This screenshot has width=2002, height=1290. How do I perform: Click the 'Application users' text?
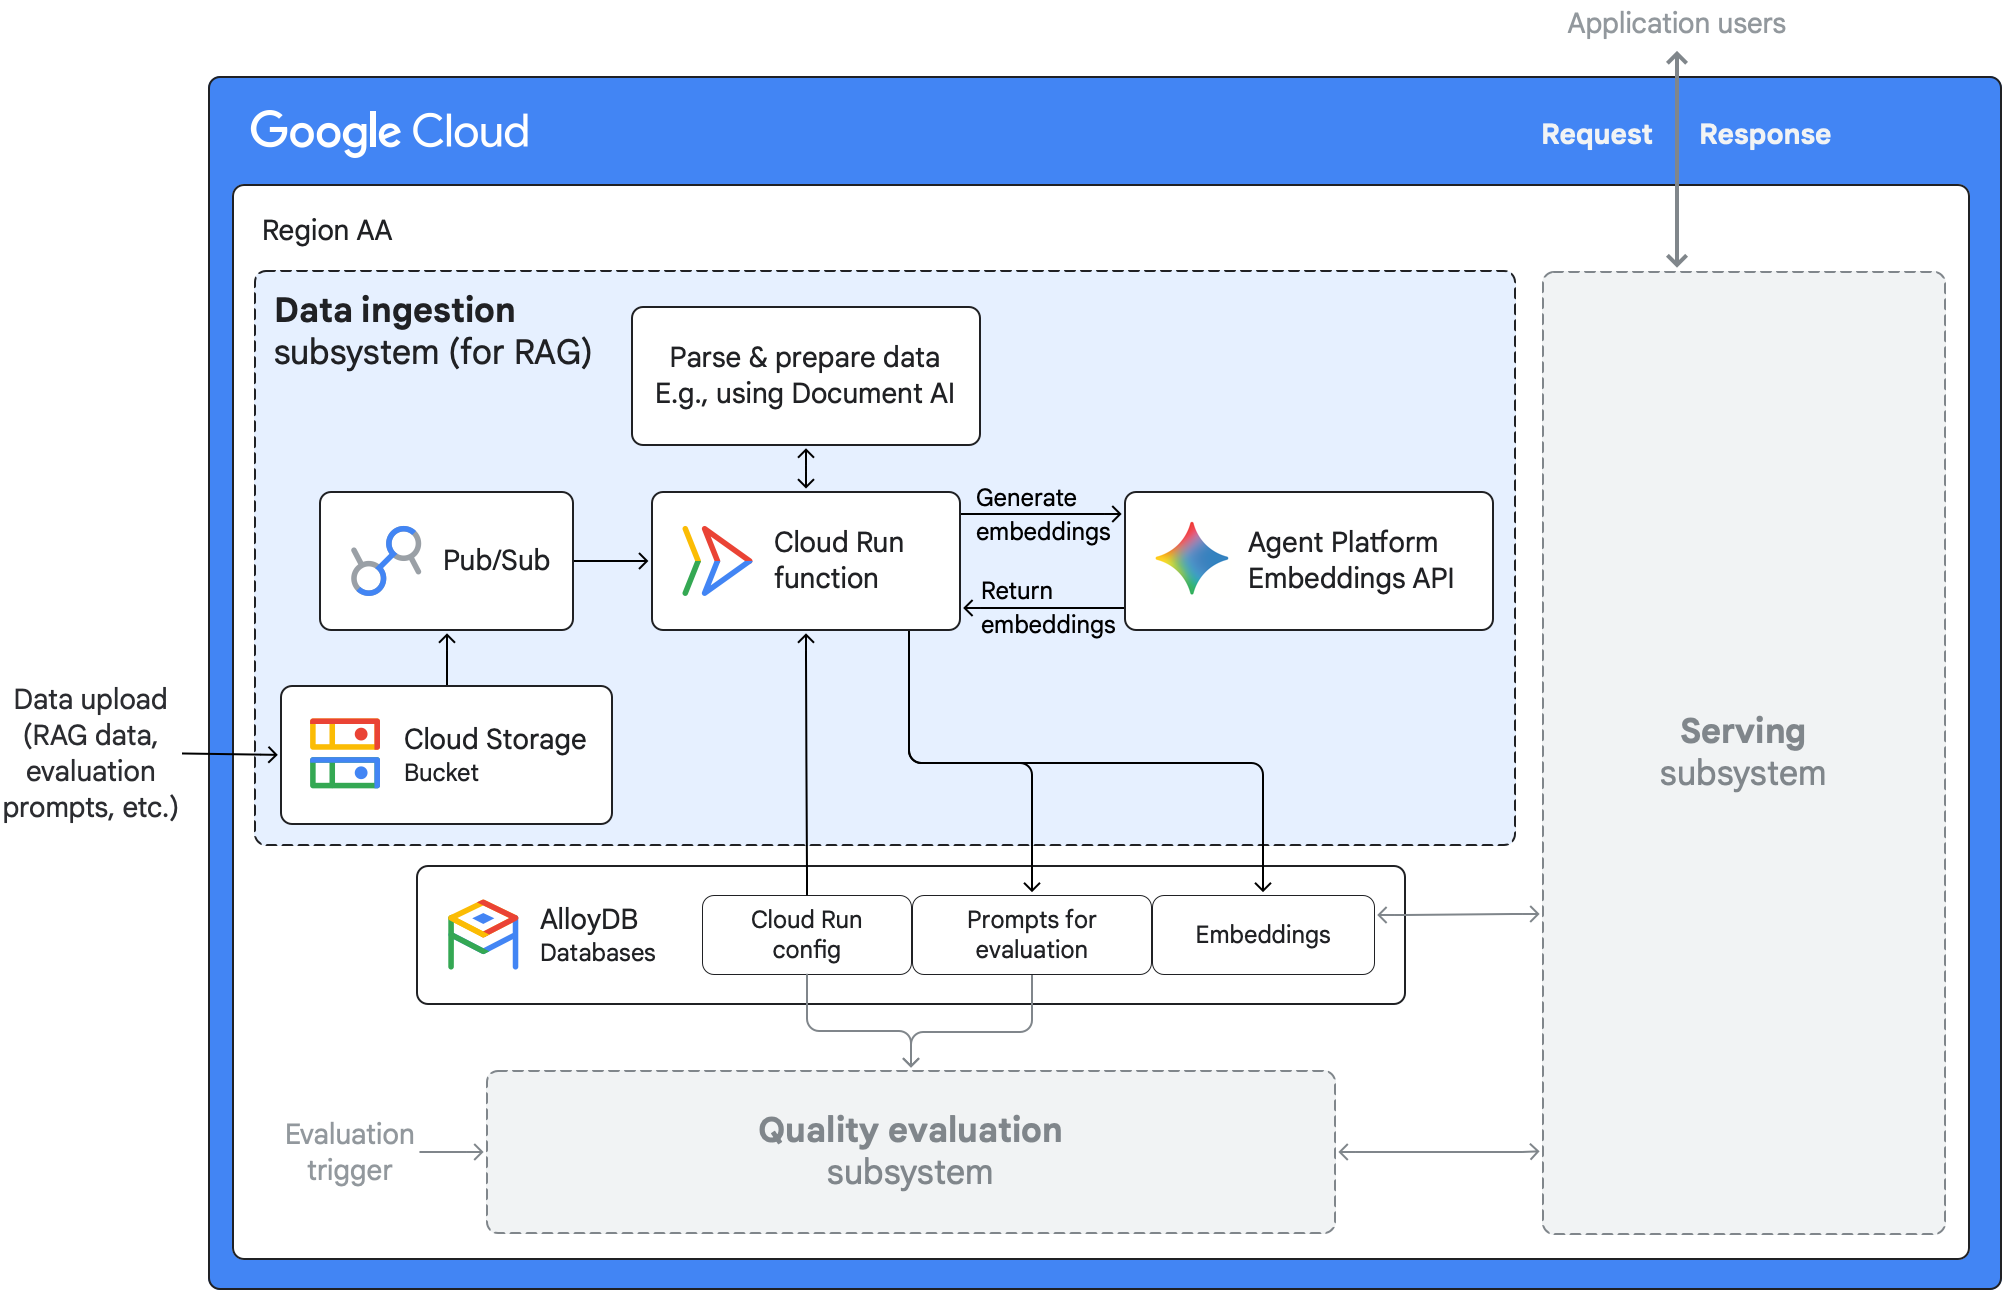[x=1676, y=23]
